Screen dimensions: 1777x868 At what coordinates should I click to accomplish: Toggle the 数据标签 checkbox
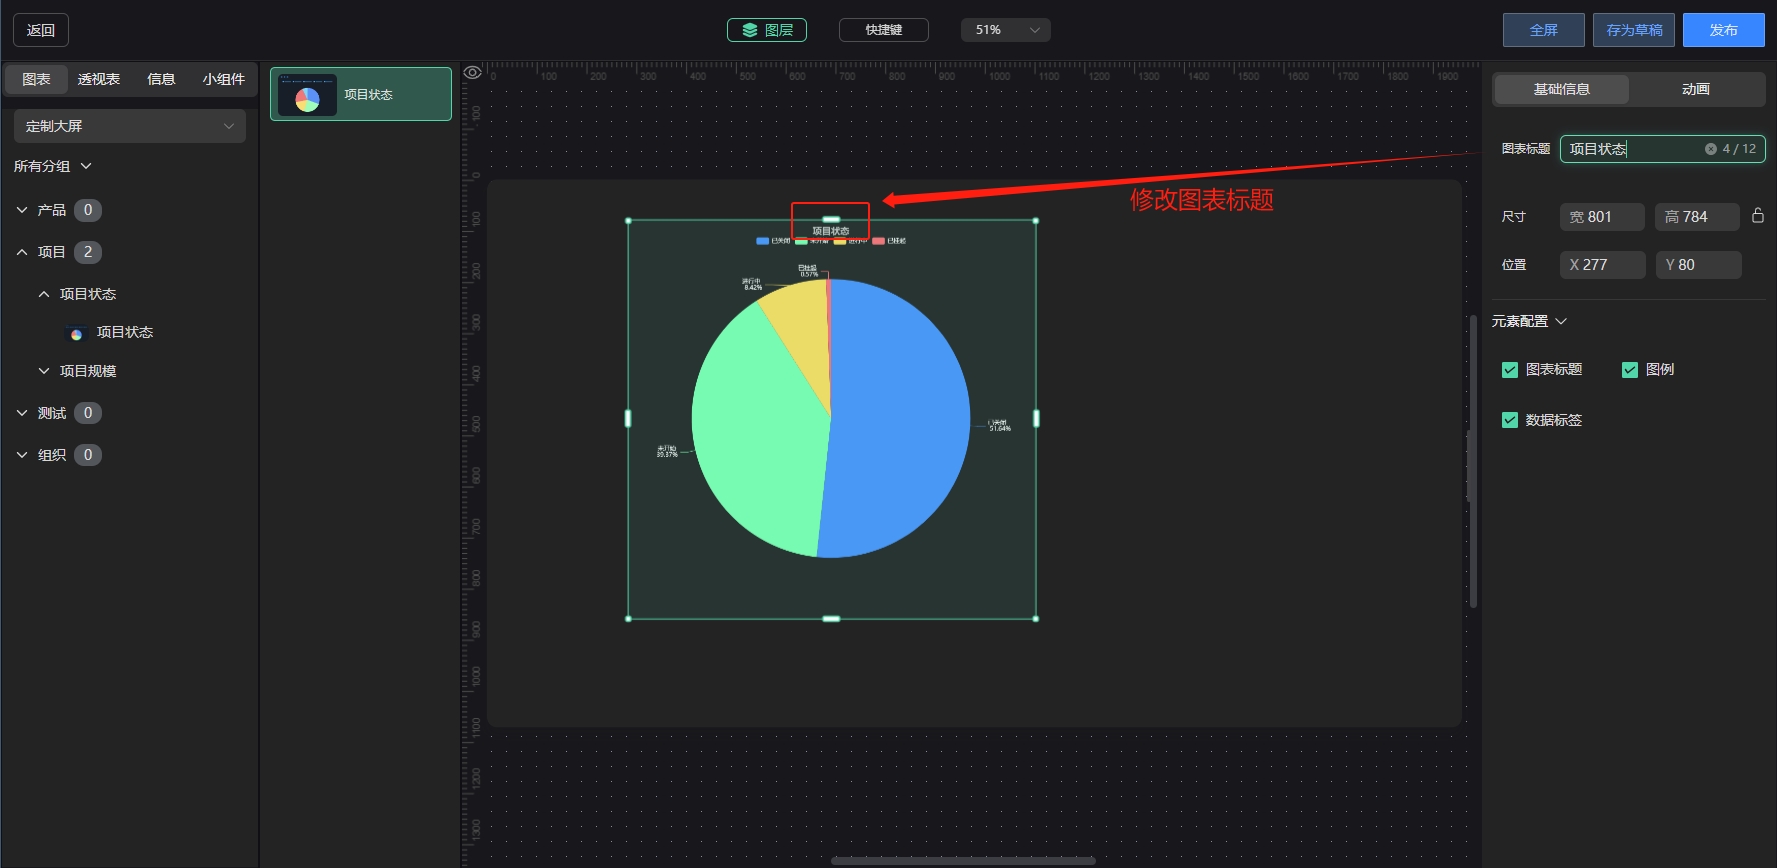click(x=1510, y=420)
